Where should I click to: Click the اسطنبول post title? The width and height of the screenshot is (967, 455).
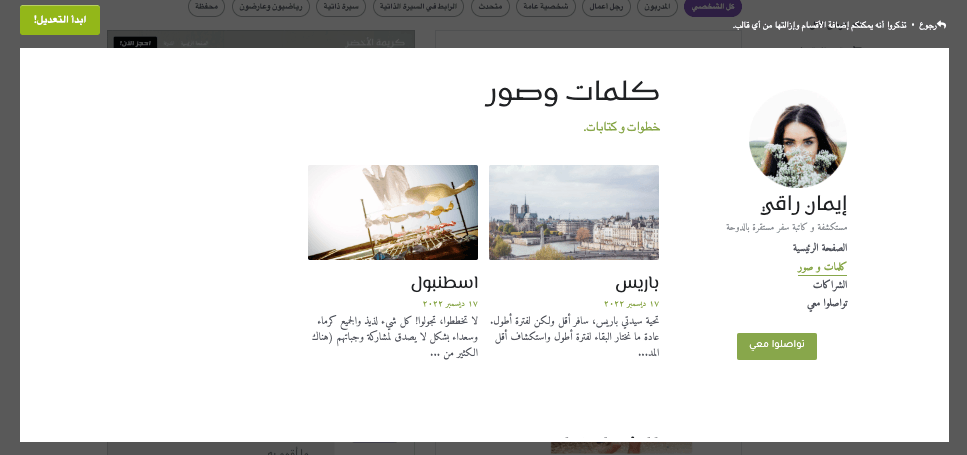(444, 284)
